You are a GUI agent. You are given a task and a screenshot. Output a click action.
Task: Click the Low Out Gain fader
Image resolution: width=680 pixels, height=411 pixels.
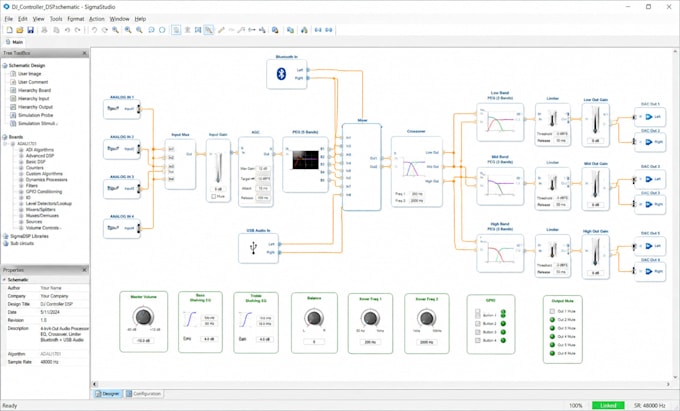(x=595, y=121)
